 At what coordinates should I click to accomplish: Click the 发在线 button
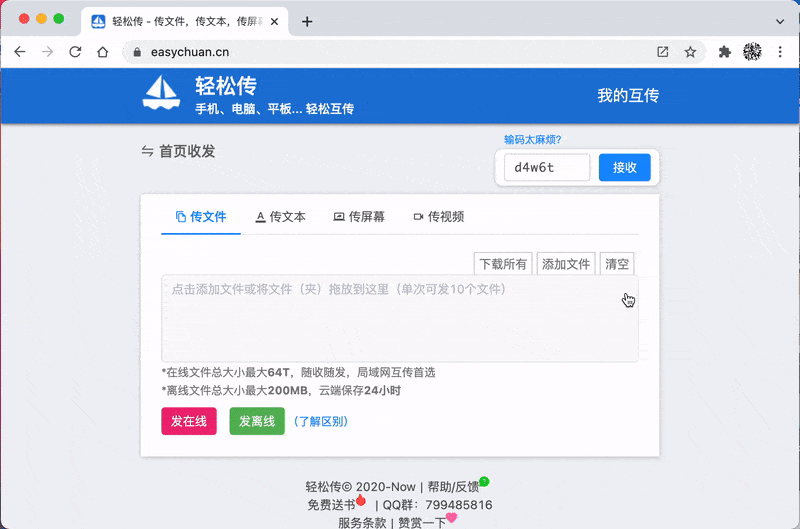[189, 421]
